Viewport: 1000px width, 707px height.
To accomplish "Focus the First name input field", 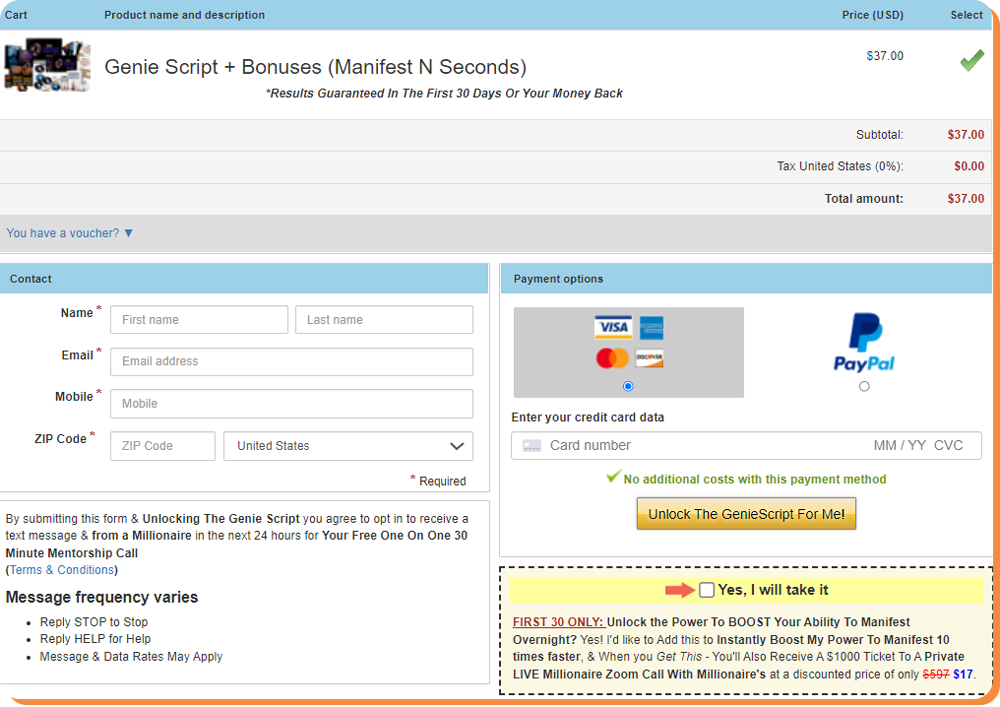I will pos(199,319).
